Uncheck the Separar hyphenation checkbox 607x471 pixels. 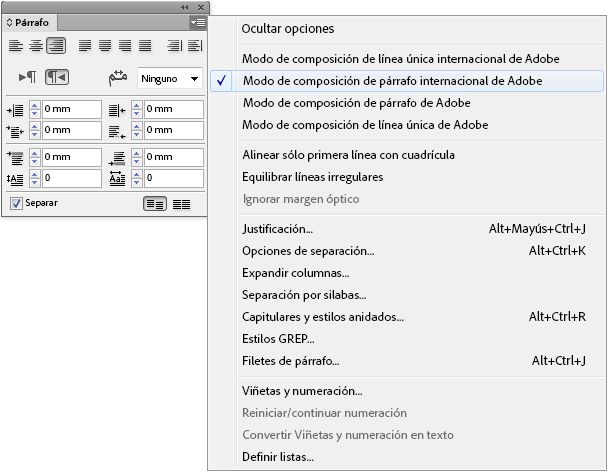pos(16,203)
